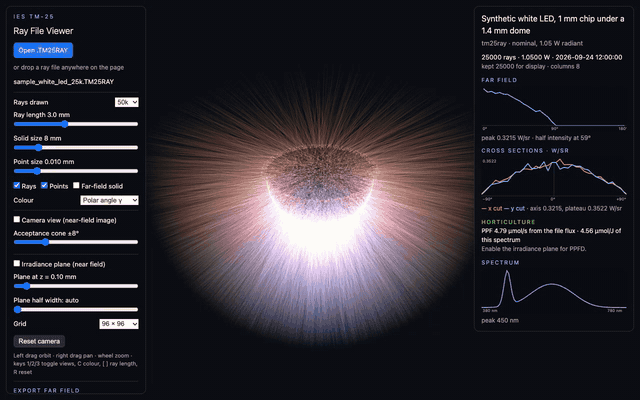Viewport: 640px width, 400px height.
Task: Click the spectrum plot
Action: (554, 291)
